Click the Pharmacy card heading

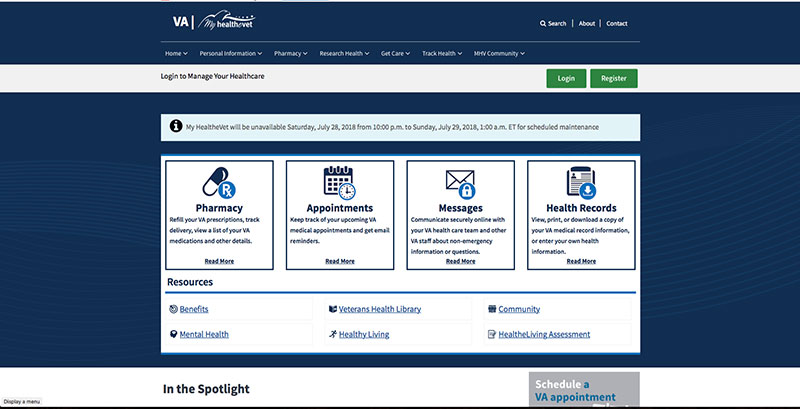click(x=219, y=208)
